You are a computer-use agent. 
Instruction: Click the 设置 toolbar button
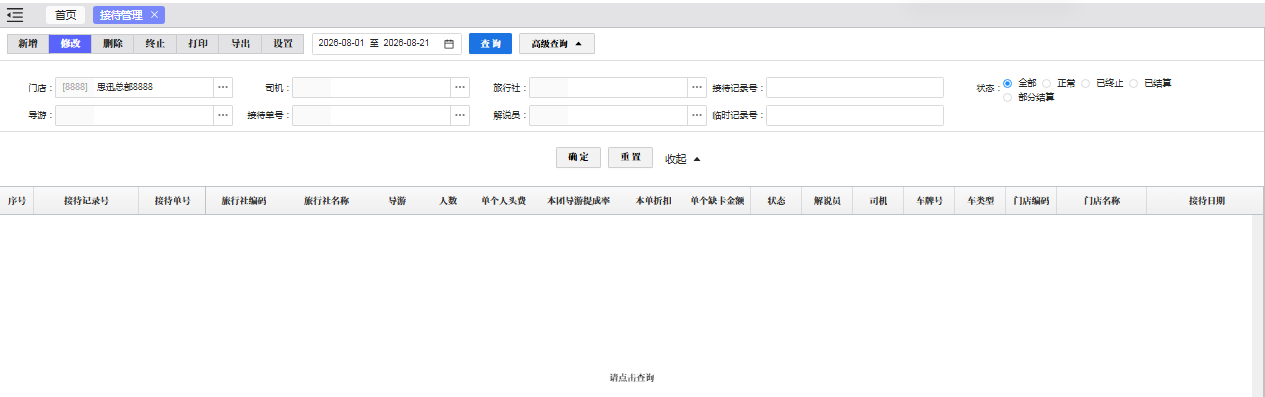click(283, 44)
